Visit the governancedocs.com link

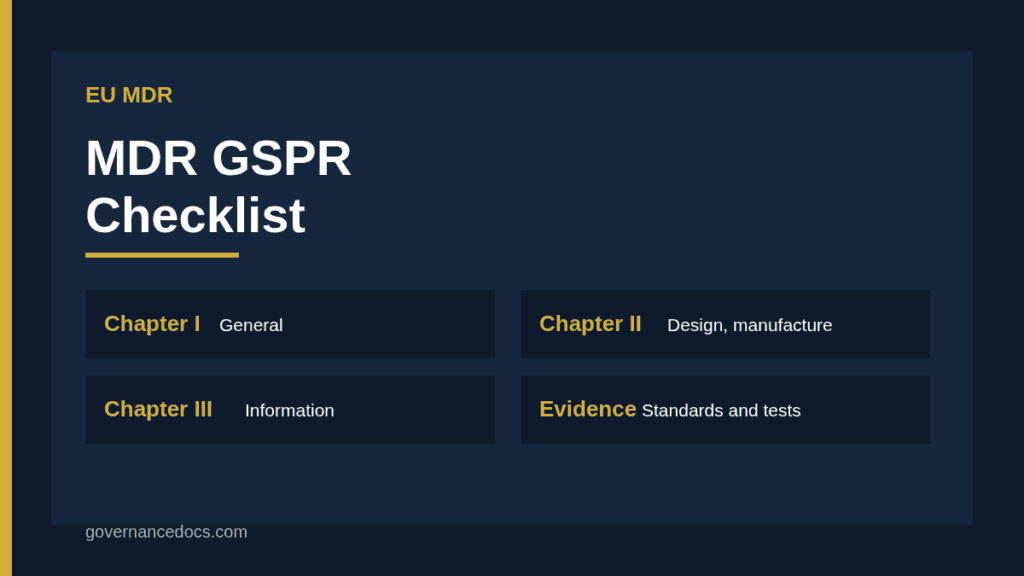pyautogui.click(x=167, y=532)
